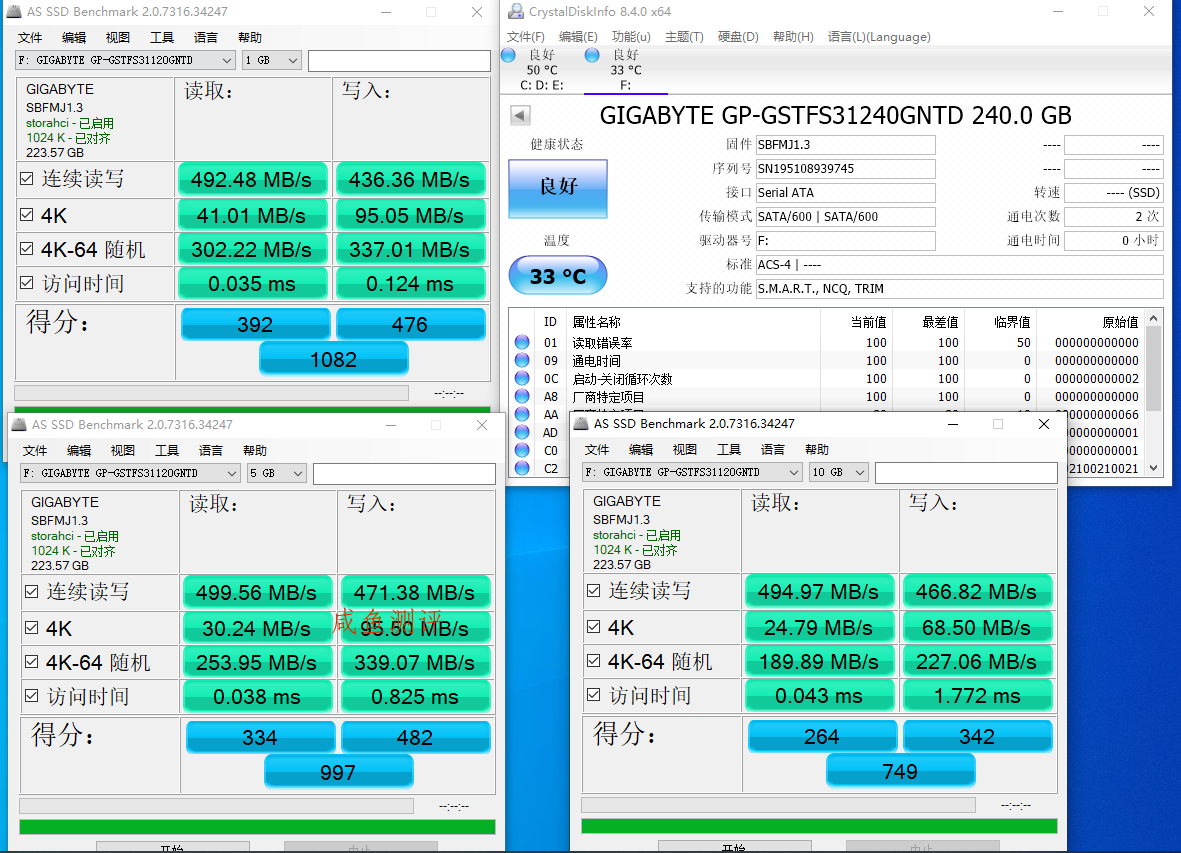Open 编辑 menu in the 5 GB AS SSD window
The image size is (1181, 853).
pyautogui.click(x=79, y=450)
